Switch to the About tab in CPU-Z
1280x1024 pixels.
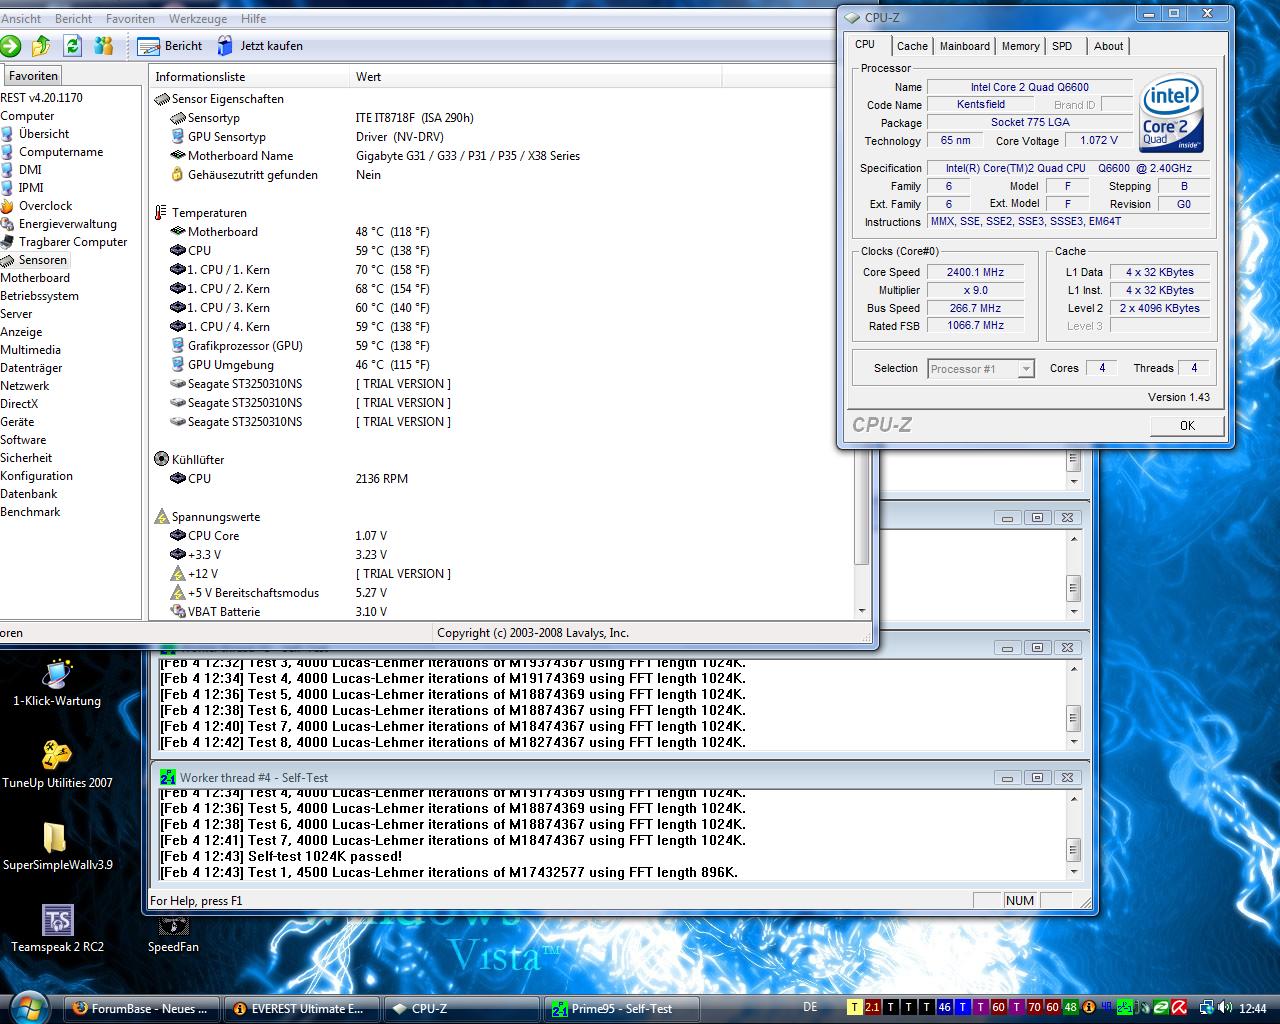pyautogui.click(x=1108, y=46)
